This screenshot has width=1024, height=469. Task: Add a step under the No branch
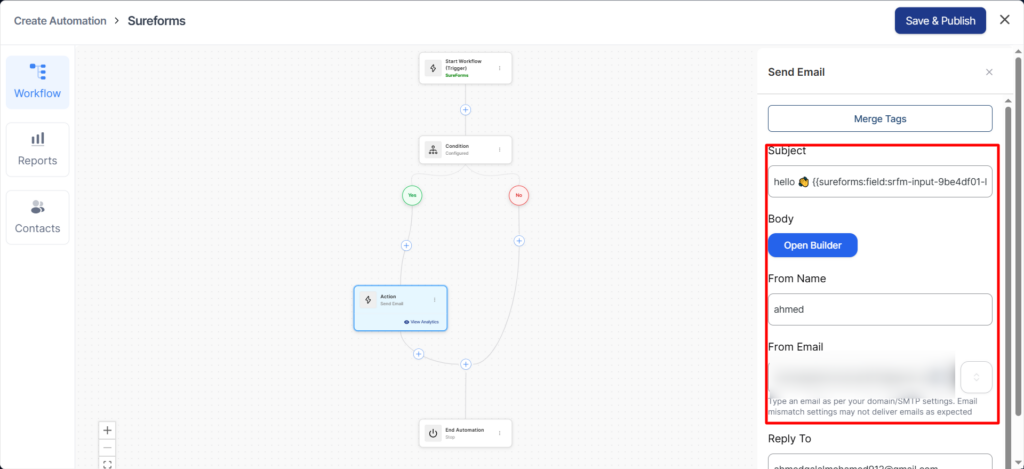[518, 240]
